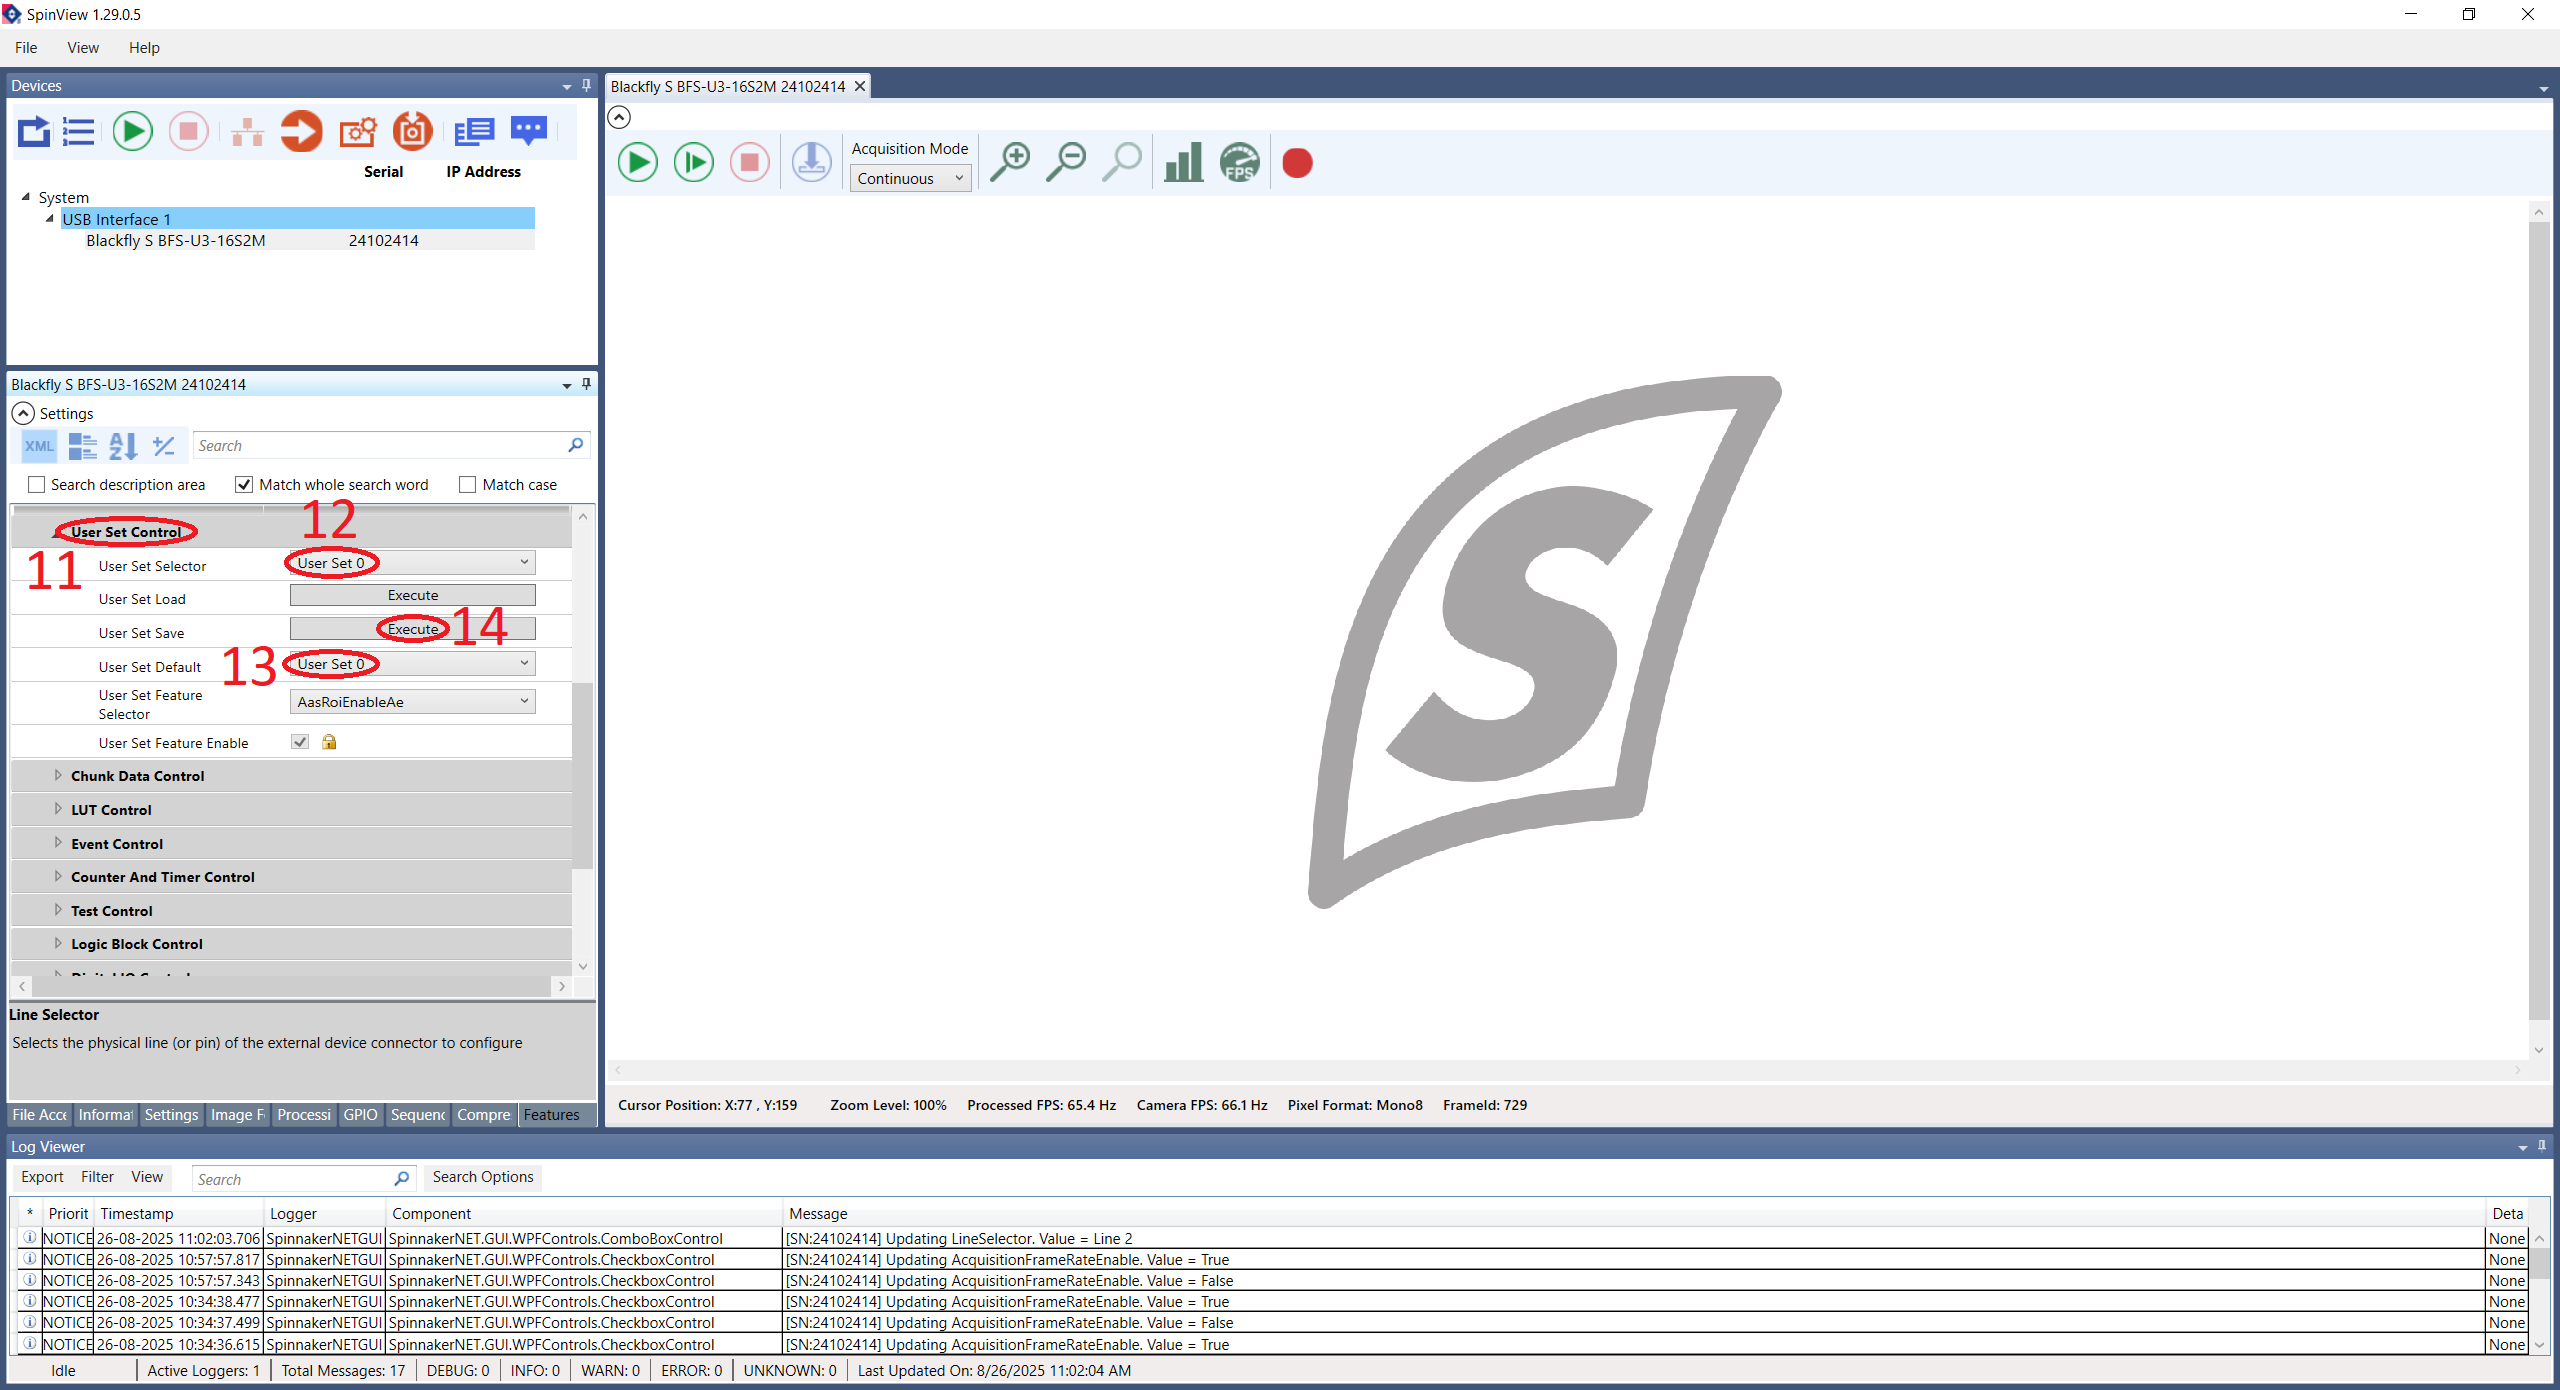This screenshot has height=1390, width=2560.
Task: Open the User Set Feature Selector dropdown
Action: click(412, 702)
